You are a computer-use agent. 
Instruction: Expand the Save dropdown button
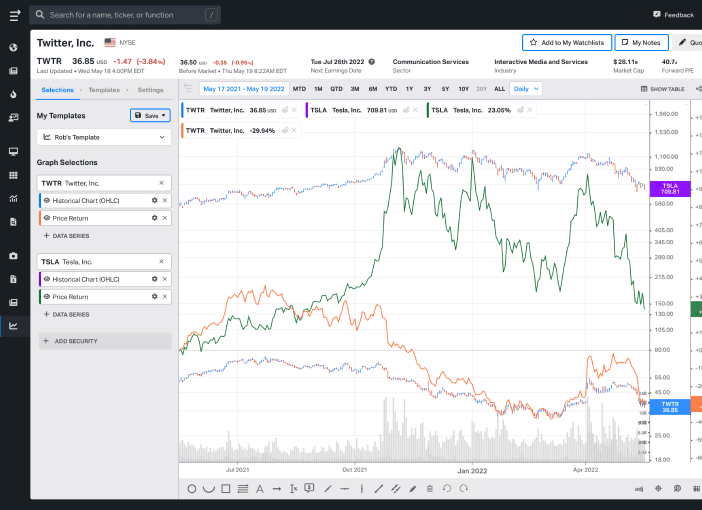[150, 115]
